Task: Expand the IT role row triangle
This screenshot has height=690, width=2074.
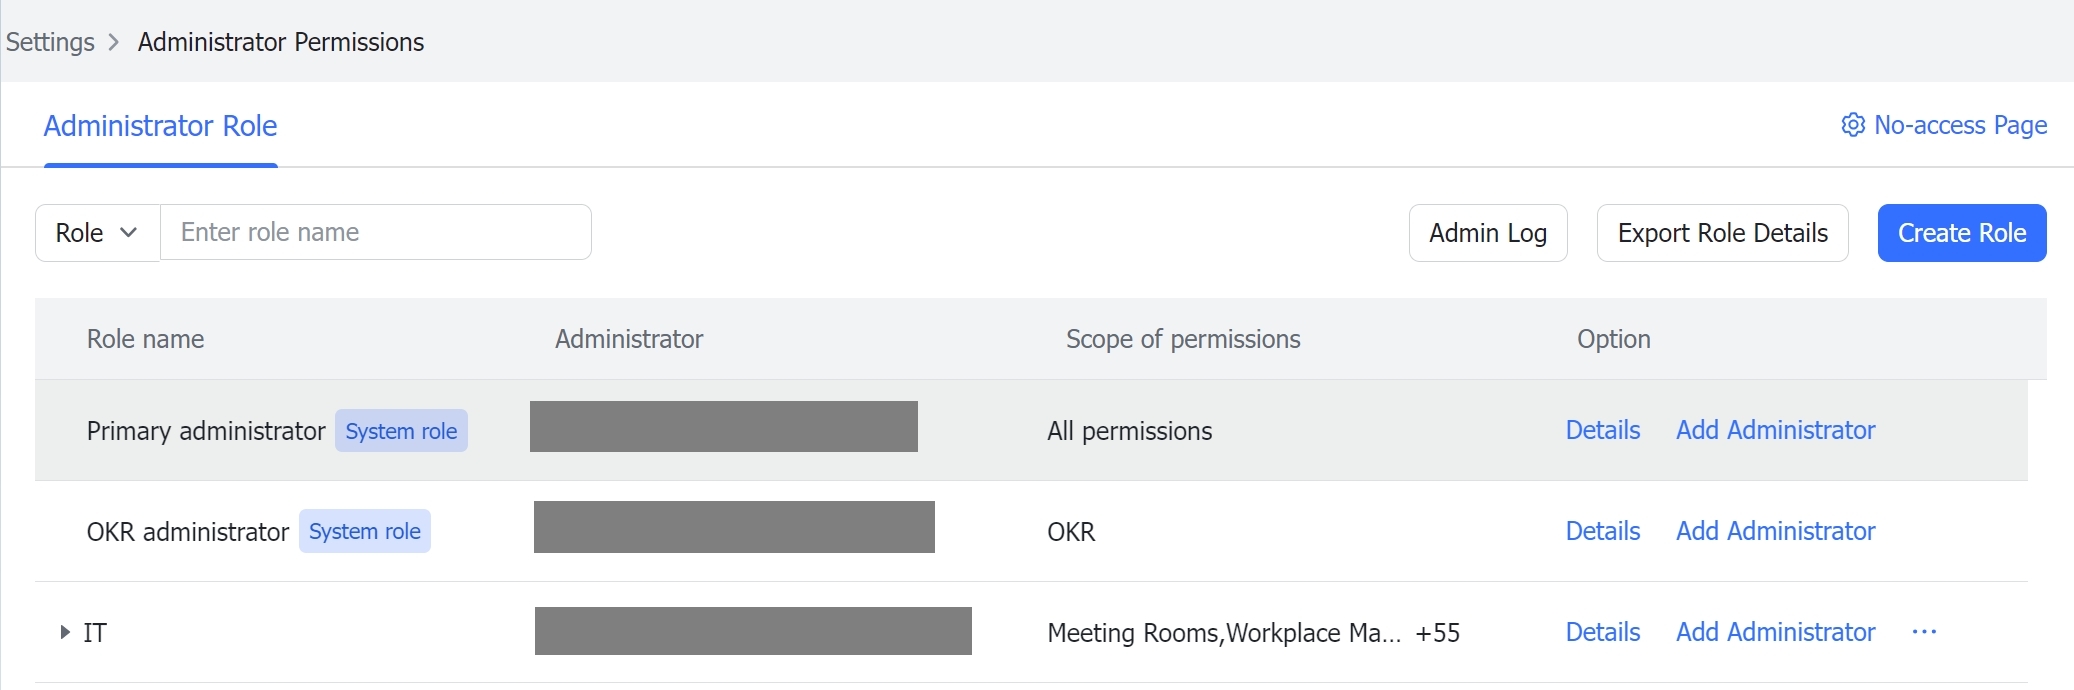Action: [x=65, y=632]
